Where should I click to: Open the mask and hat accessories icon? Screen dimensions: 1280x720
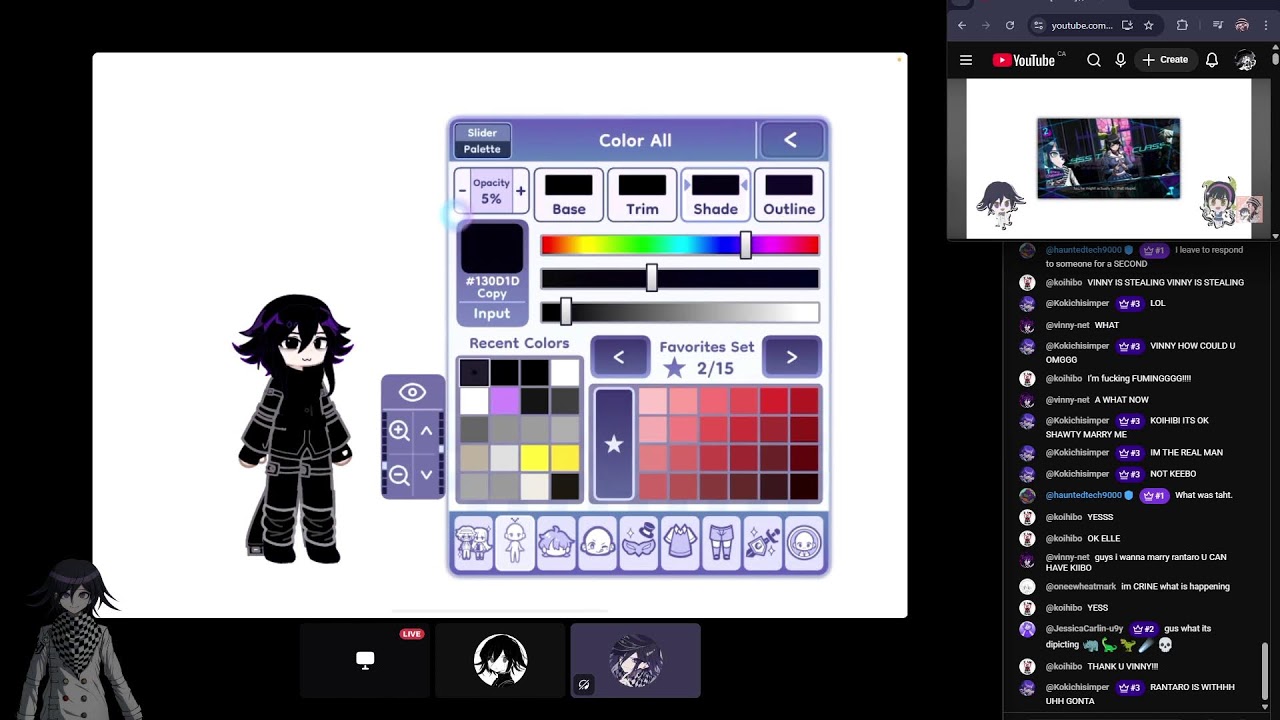pyautogui.click(x=639, y=542)
